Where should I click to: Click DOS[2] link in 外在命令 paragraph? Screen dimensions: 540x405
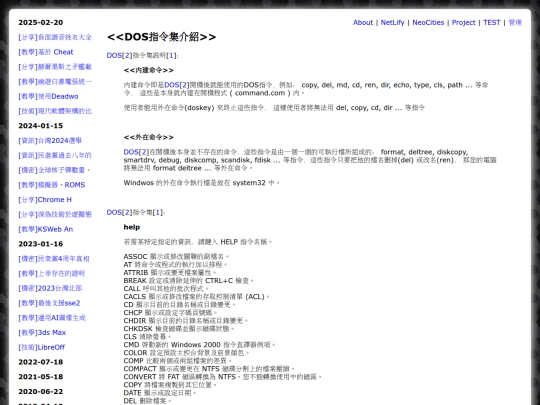pyautogui.click(x=136, y=152)
